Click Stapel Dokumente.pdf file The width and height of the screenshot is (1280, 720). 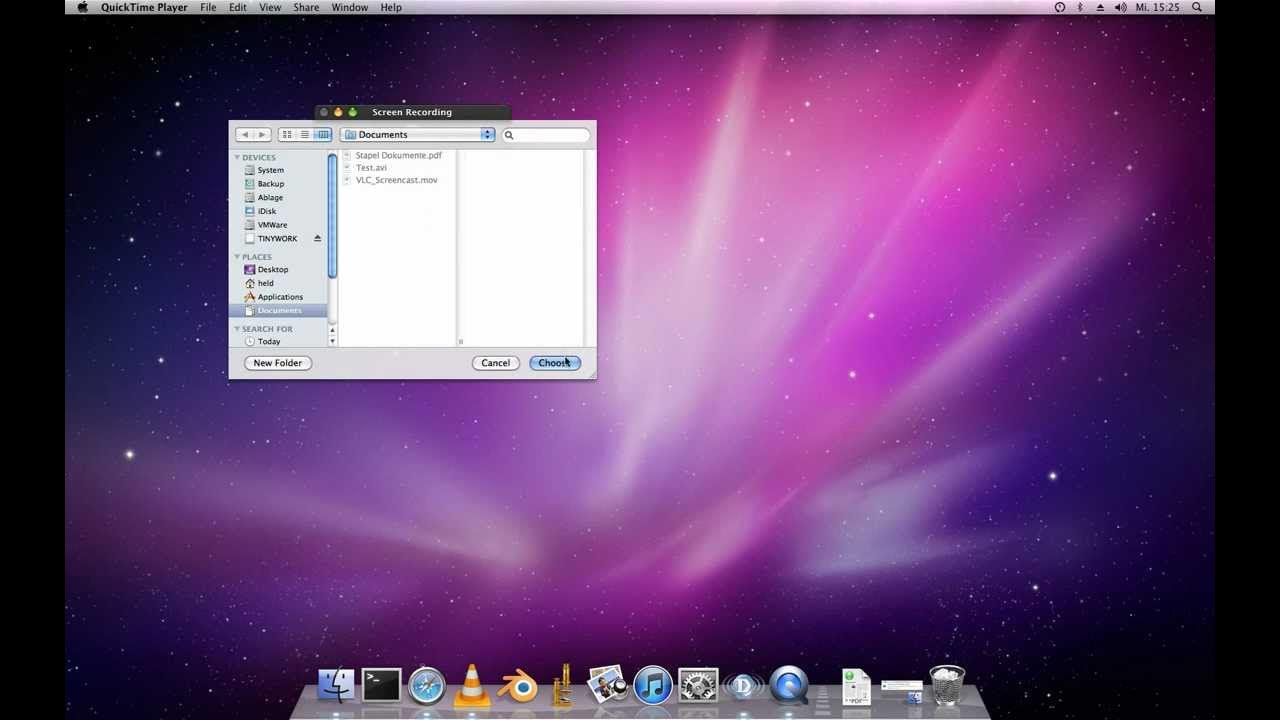[x=398, y=156]
